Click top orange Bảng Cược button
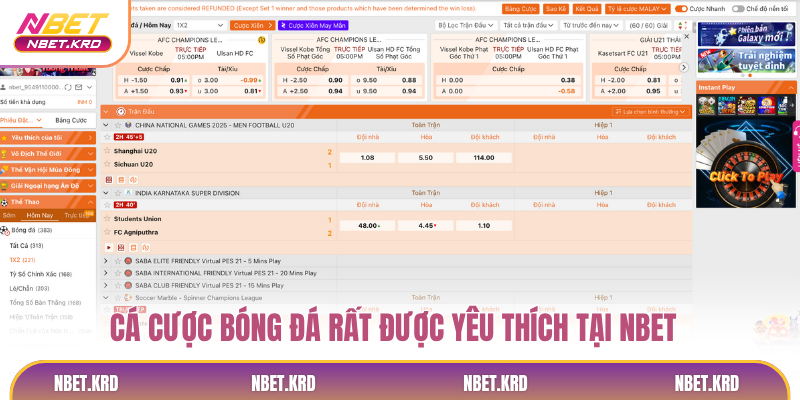The image size is (800, 400). 520,9
